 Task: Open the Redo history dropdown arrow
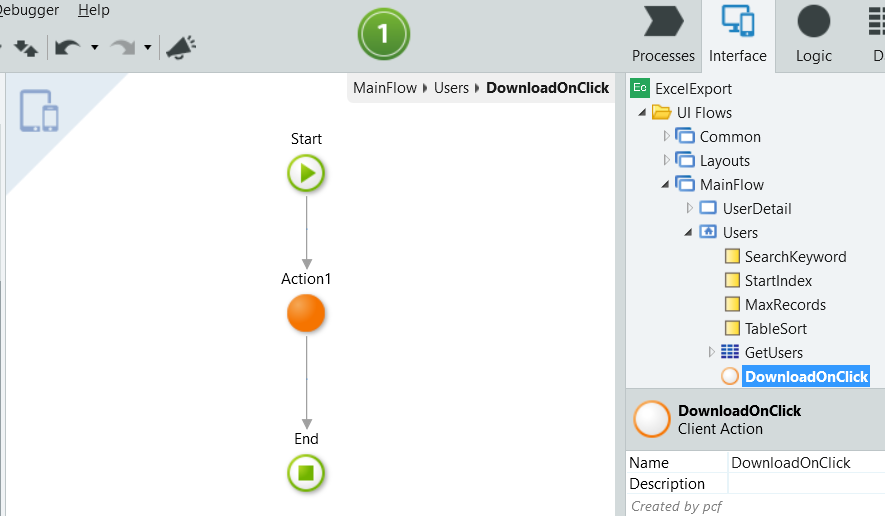[148, 47]
